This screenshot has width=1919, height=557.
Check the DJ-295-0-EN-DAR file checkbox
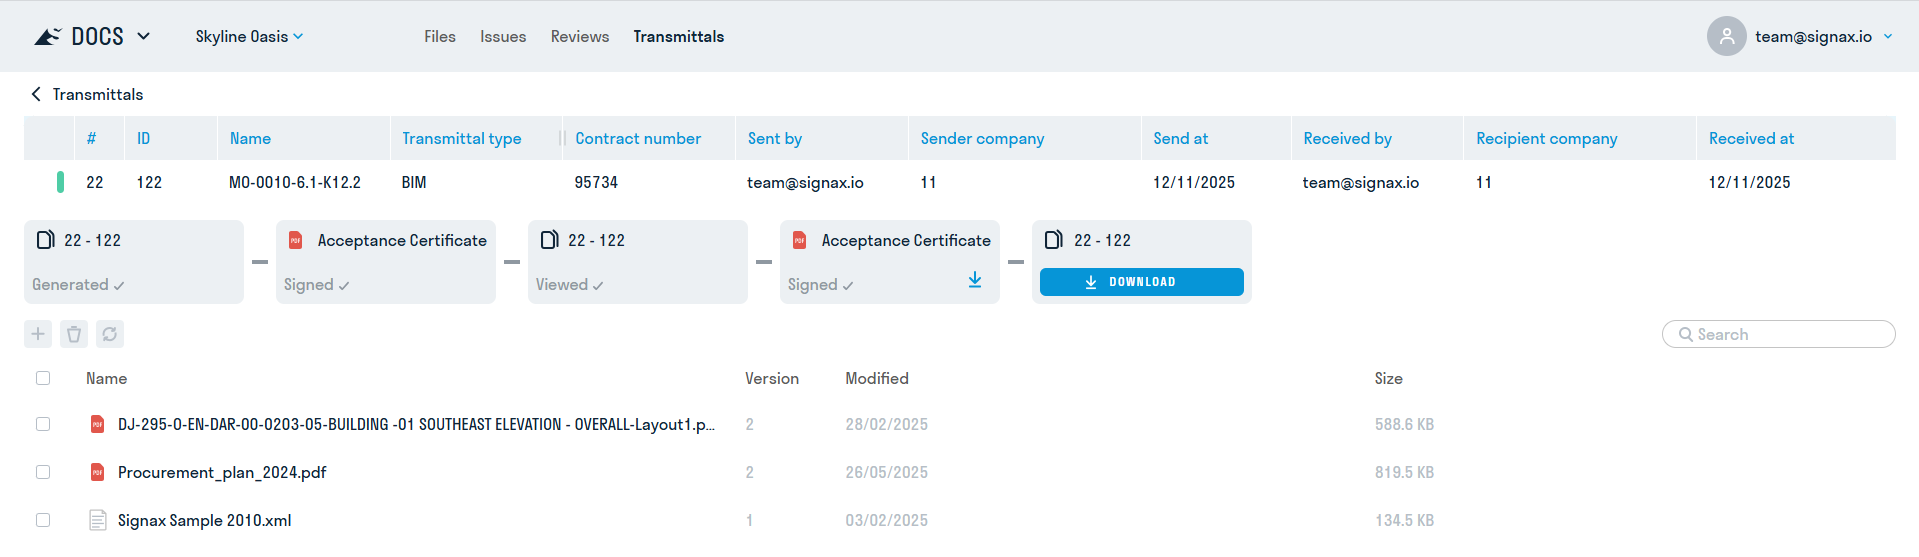(43, 424)
